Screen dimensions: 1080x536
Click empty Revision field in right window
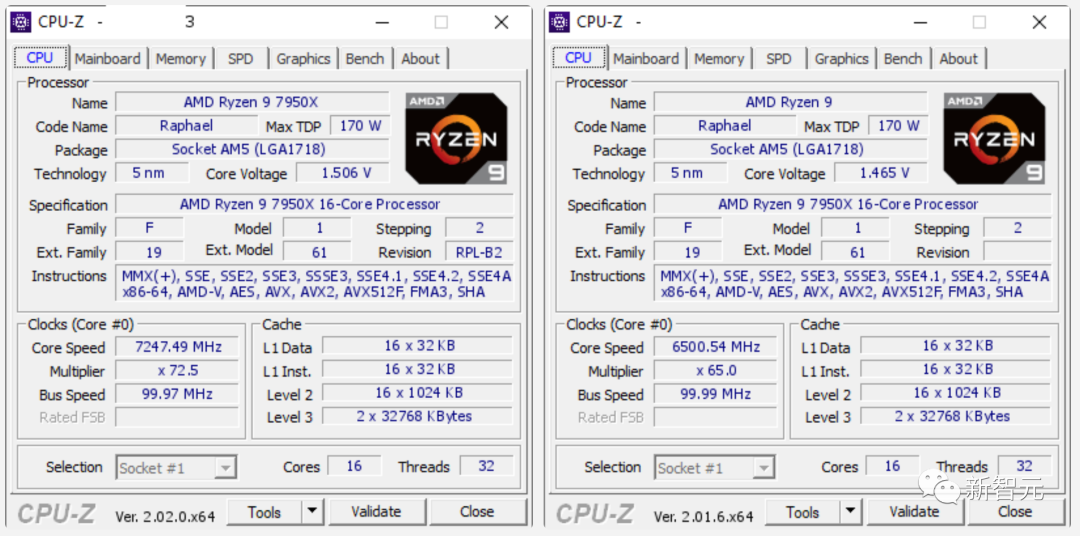pos(1017,251)
